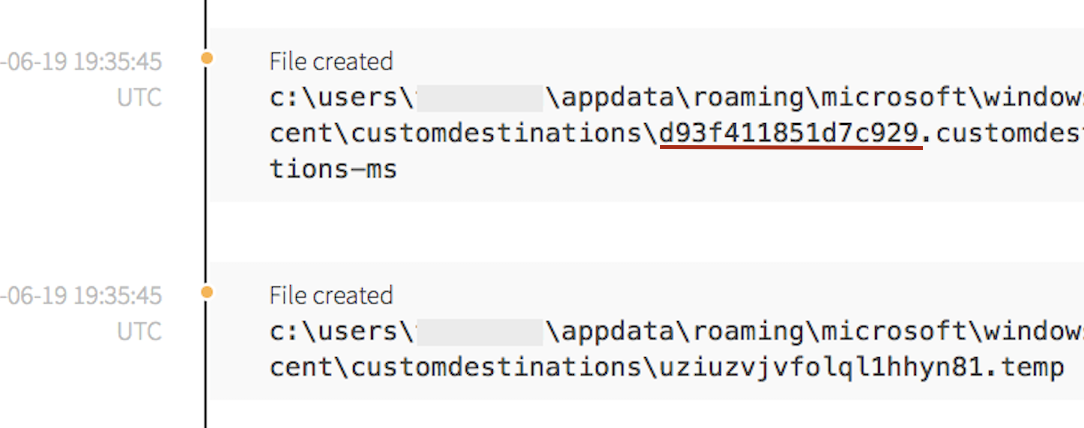Open the underlined d93f411851d7c929 hash link
Screen dimensions: 1084x428
[x=789, y=133]
